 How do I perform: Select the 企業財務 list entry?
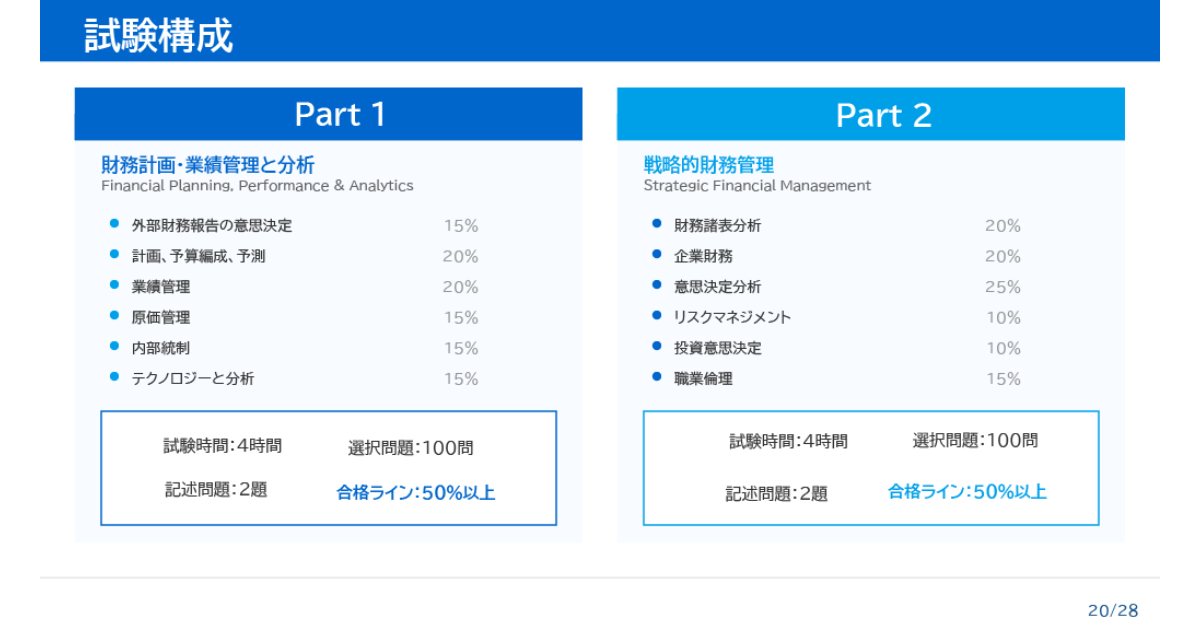pos(703,257)
